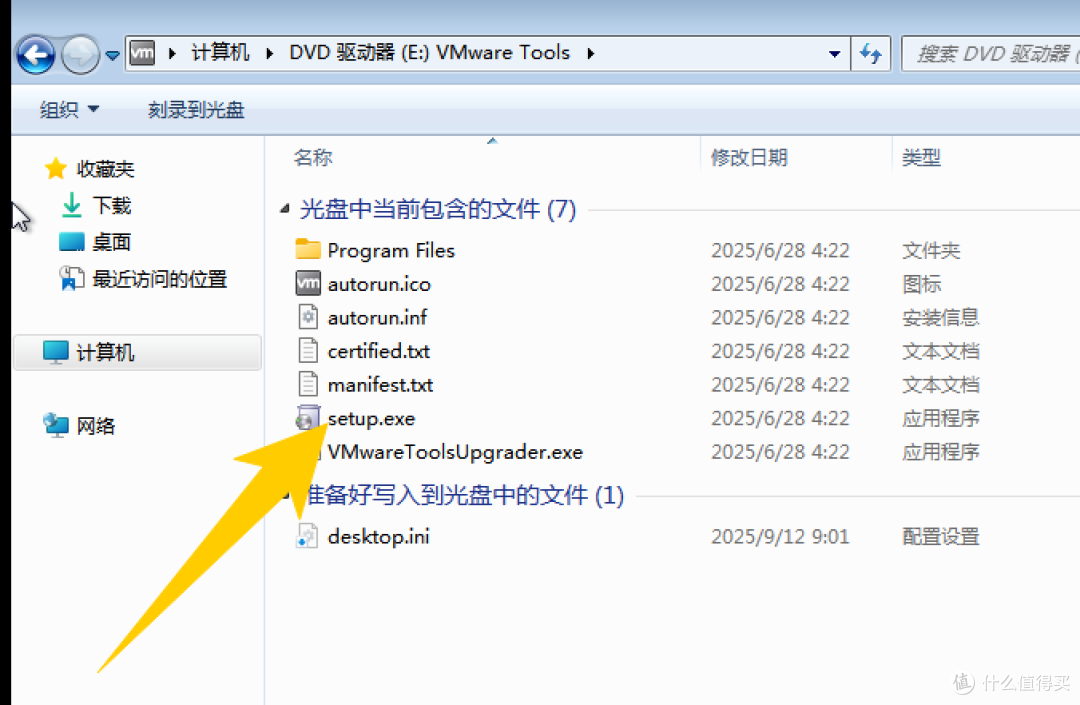
Task: Select the certified.txt document icon
Action: click(x=308, y=350)
